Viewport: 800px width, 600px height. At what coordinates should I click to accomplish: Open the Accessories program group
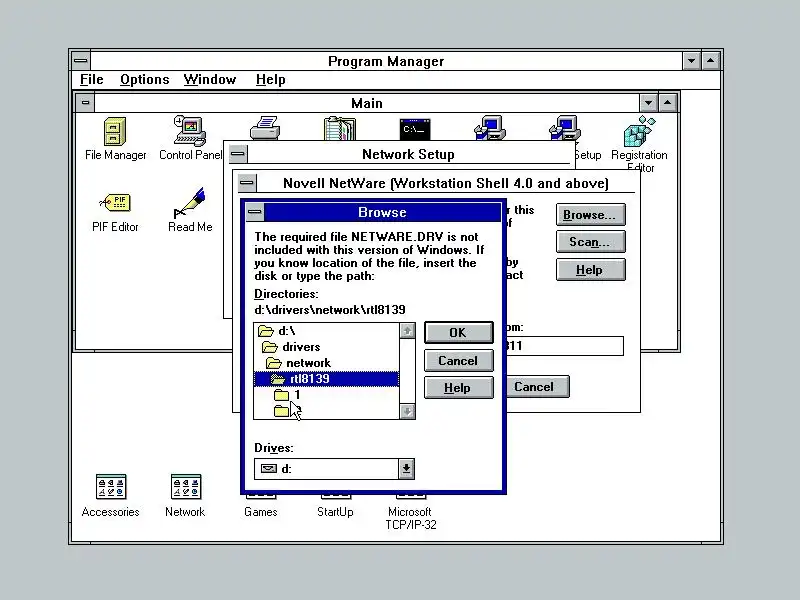111,487
